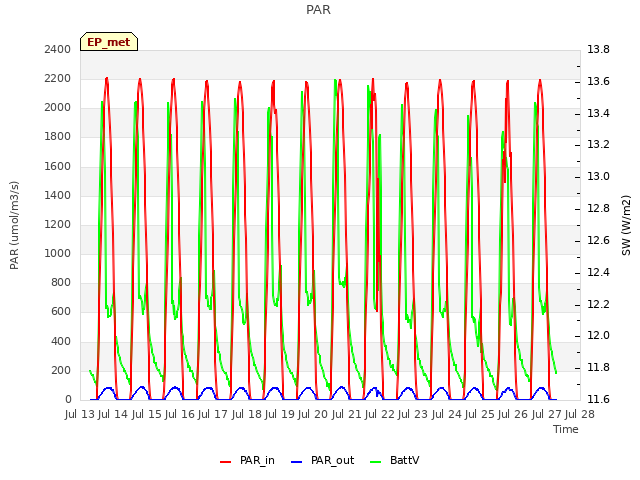The width and height of the screenshot is (640, 480).
Task: Click the PAR_in legend label
Action: click(x=257, y=460)
